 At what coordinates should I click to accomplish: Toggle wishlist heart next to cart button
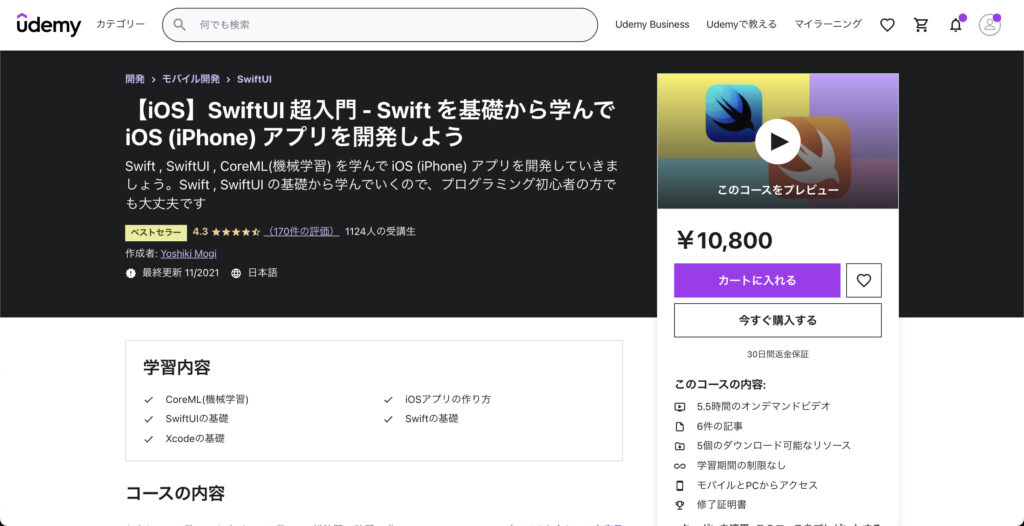coord(863,280)
